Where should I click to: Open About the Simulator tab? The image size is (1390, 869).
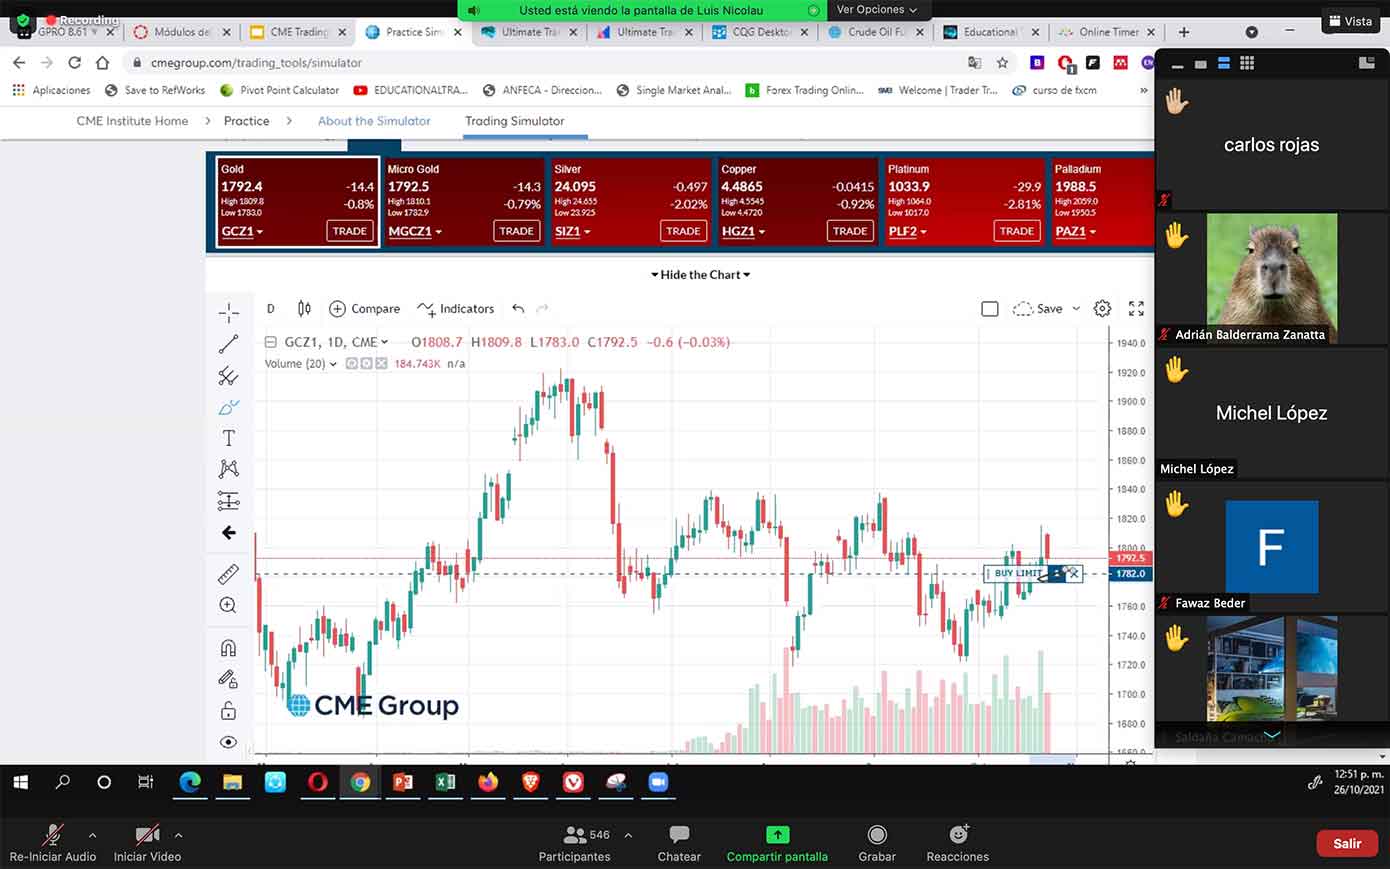click(374, 121)
